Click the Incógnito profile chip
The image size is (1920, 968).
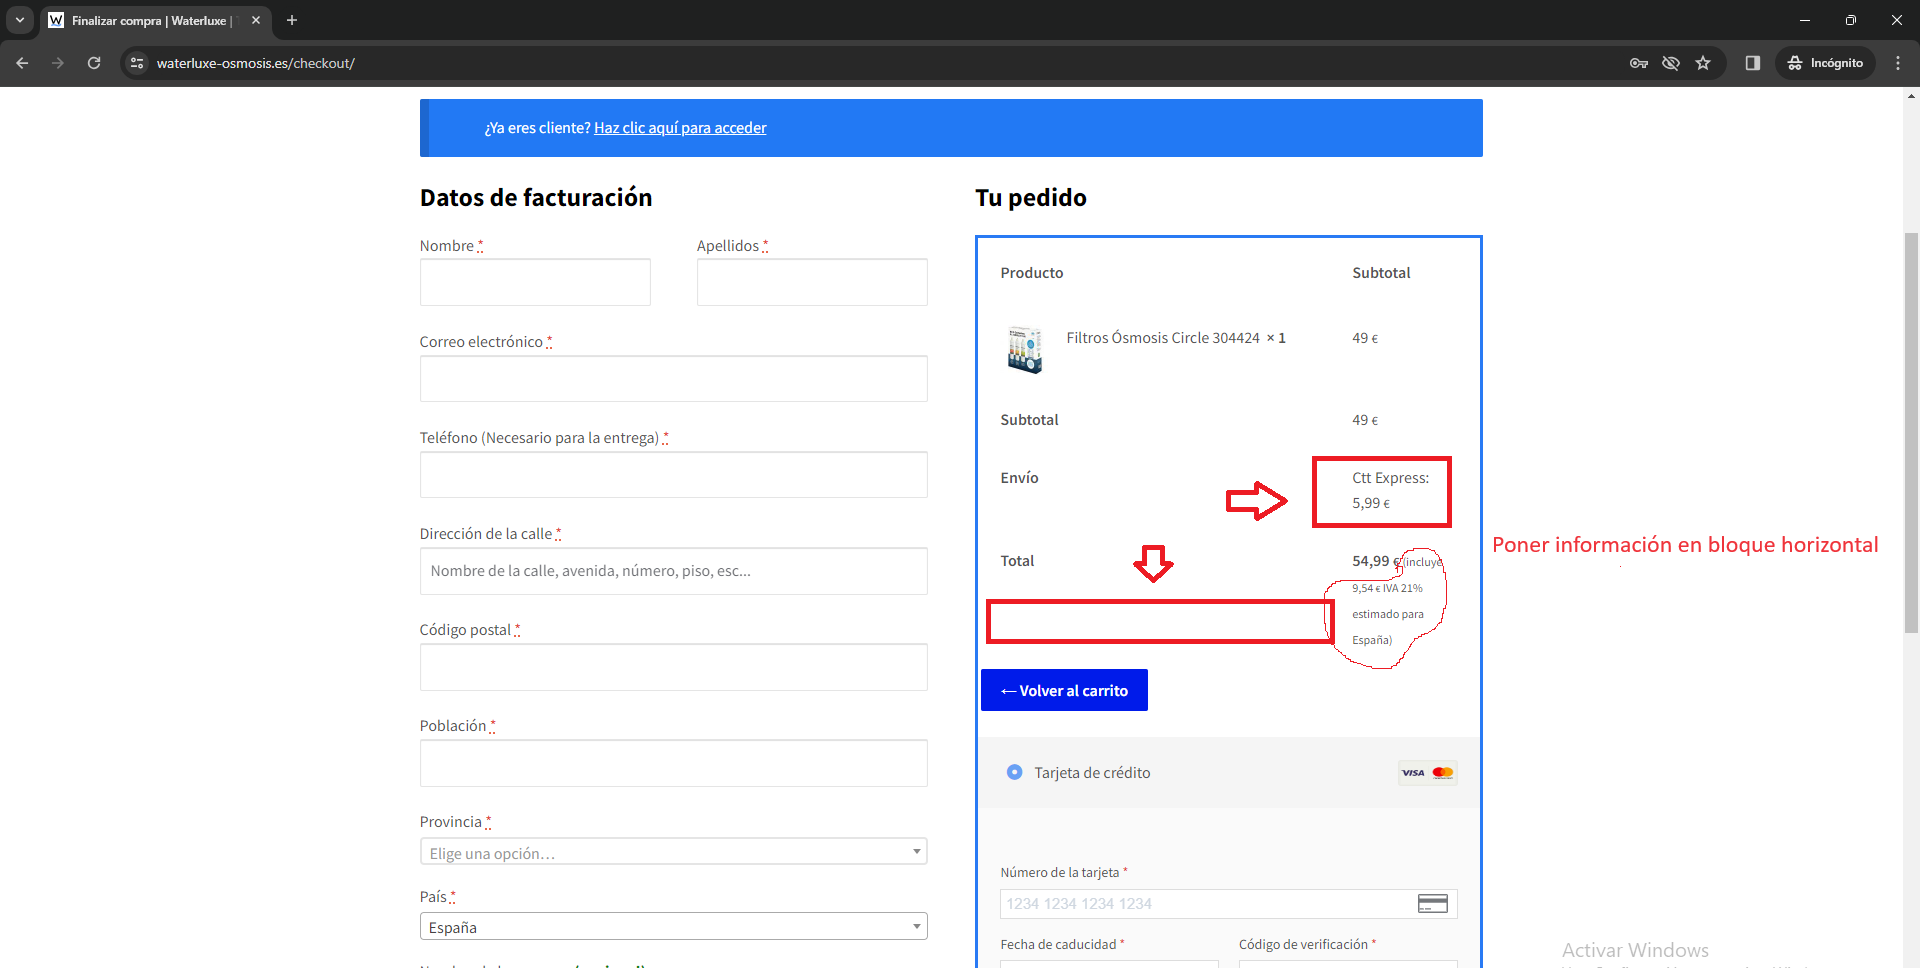pos(1825,63)
